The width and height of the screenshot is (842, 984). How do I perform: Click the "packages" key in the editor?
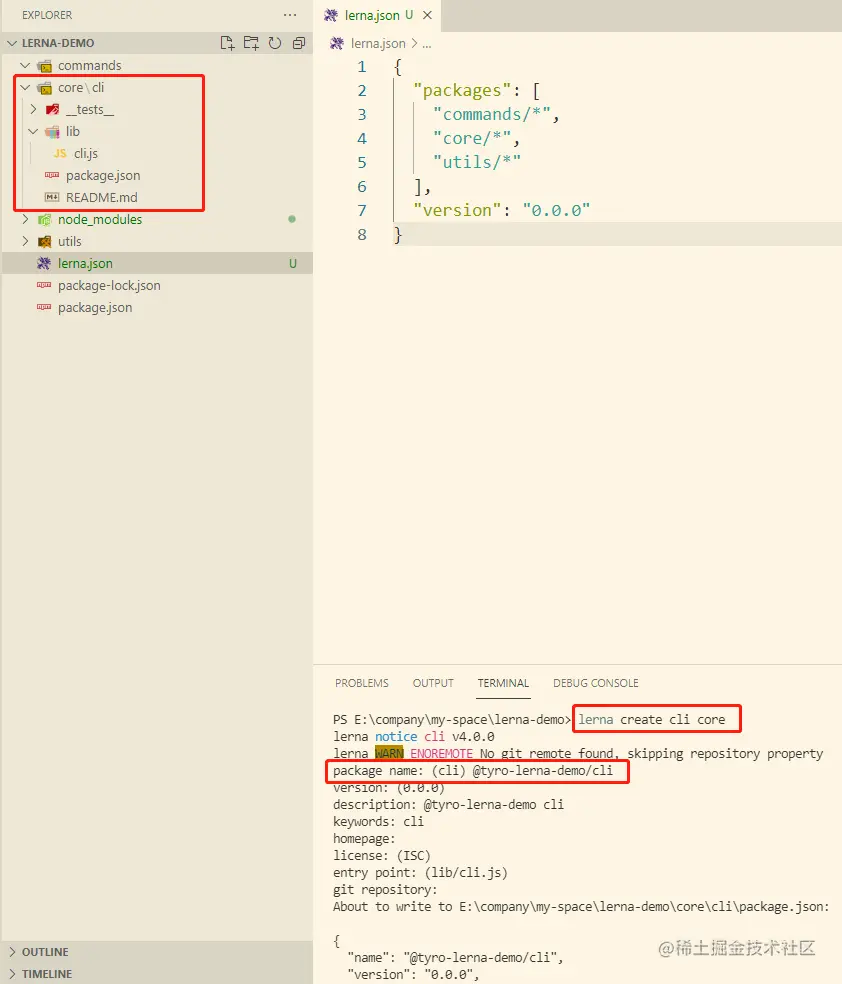[462, 90]
